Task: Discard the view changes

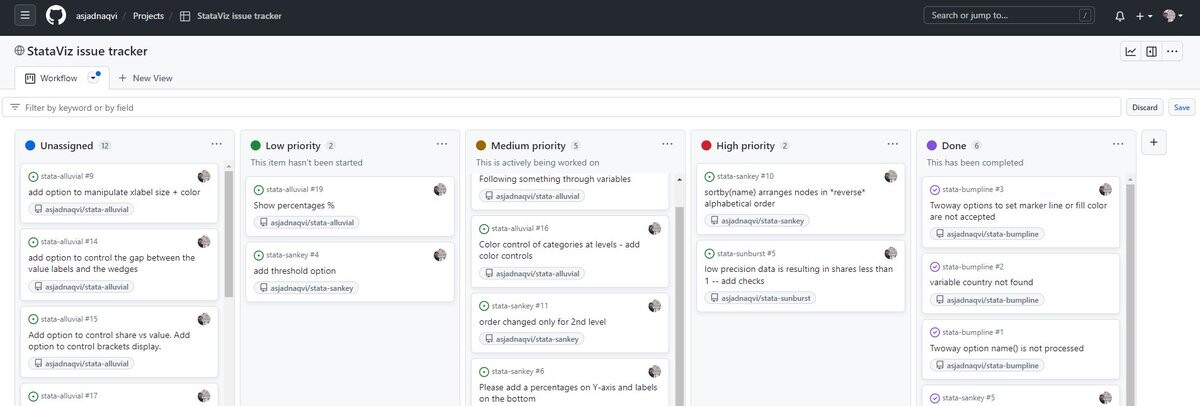Action: tap(1144, 107)
